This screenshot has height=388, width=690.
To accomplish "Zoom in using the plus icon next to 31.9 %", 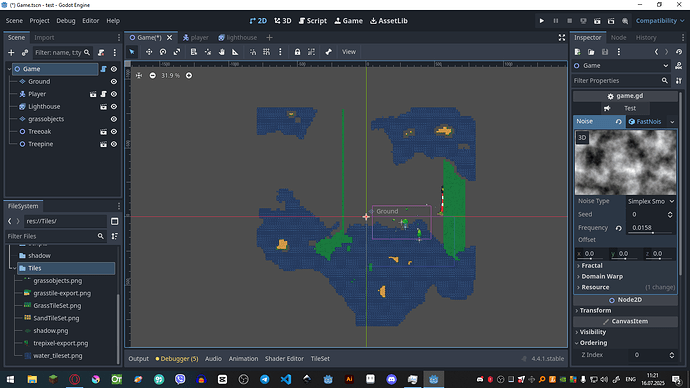I will (189, 76).
